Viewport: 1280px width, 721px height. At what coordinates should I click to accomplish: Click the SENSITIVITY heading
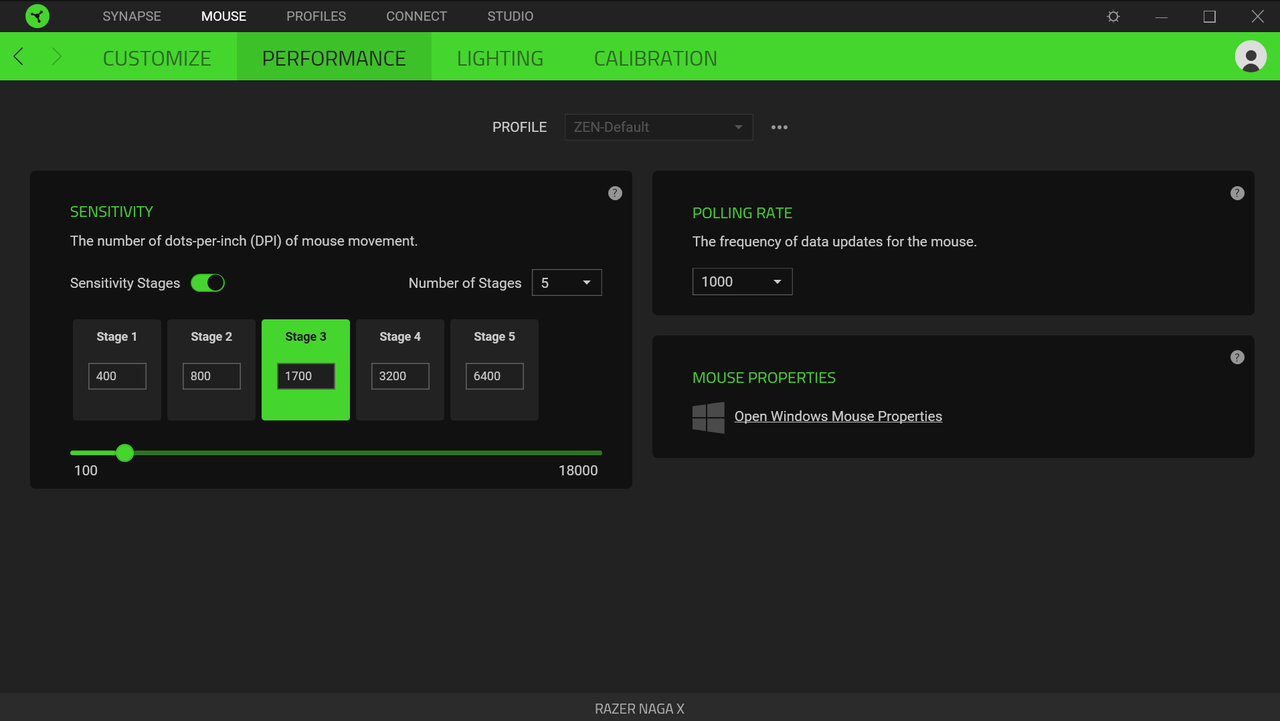pos(111,212)
